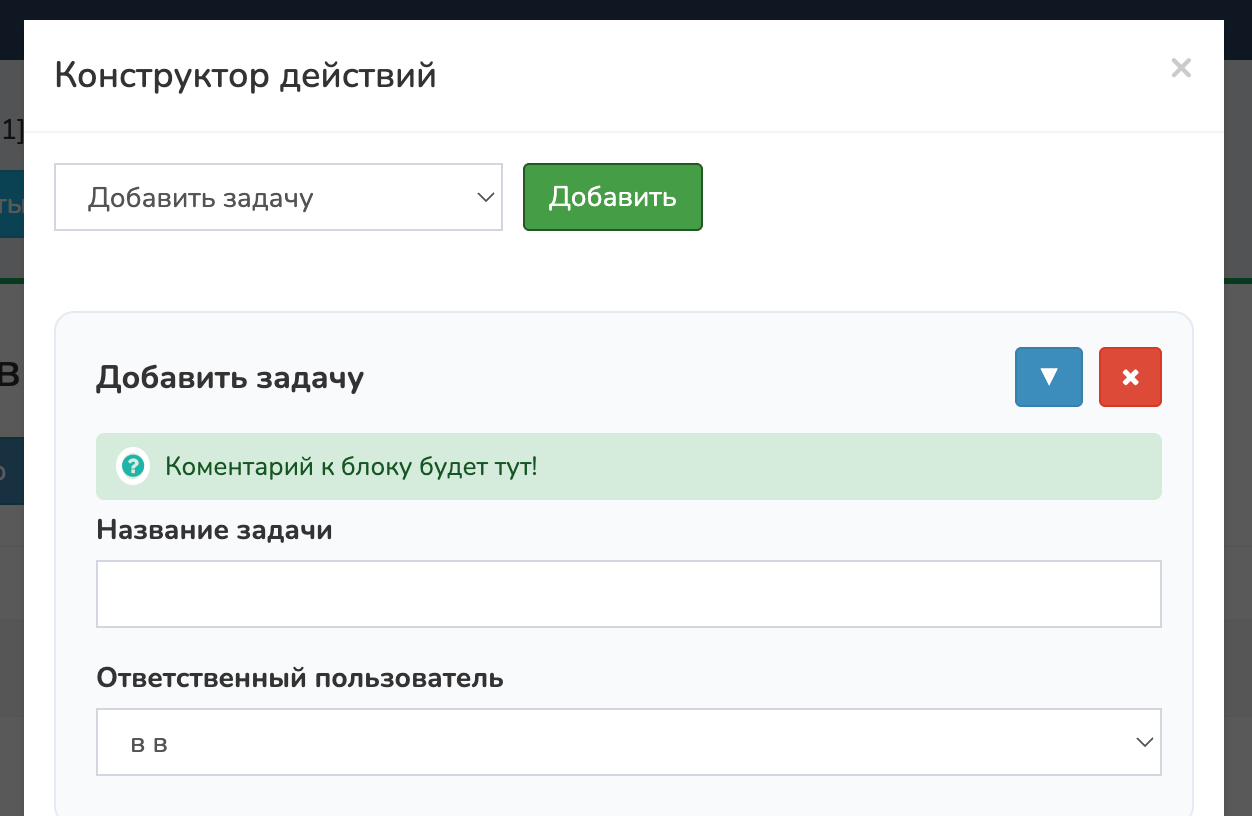
Task: Click the question mark help icon
Action: pos(132,466)
